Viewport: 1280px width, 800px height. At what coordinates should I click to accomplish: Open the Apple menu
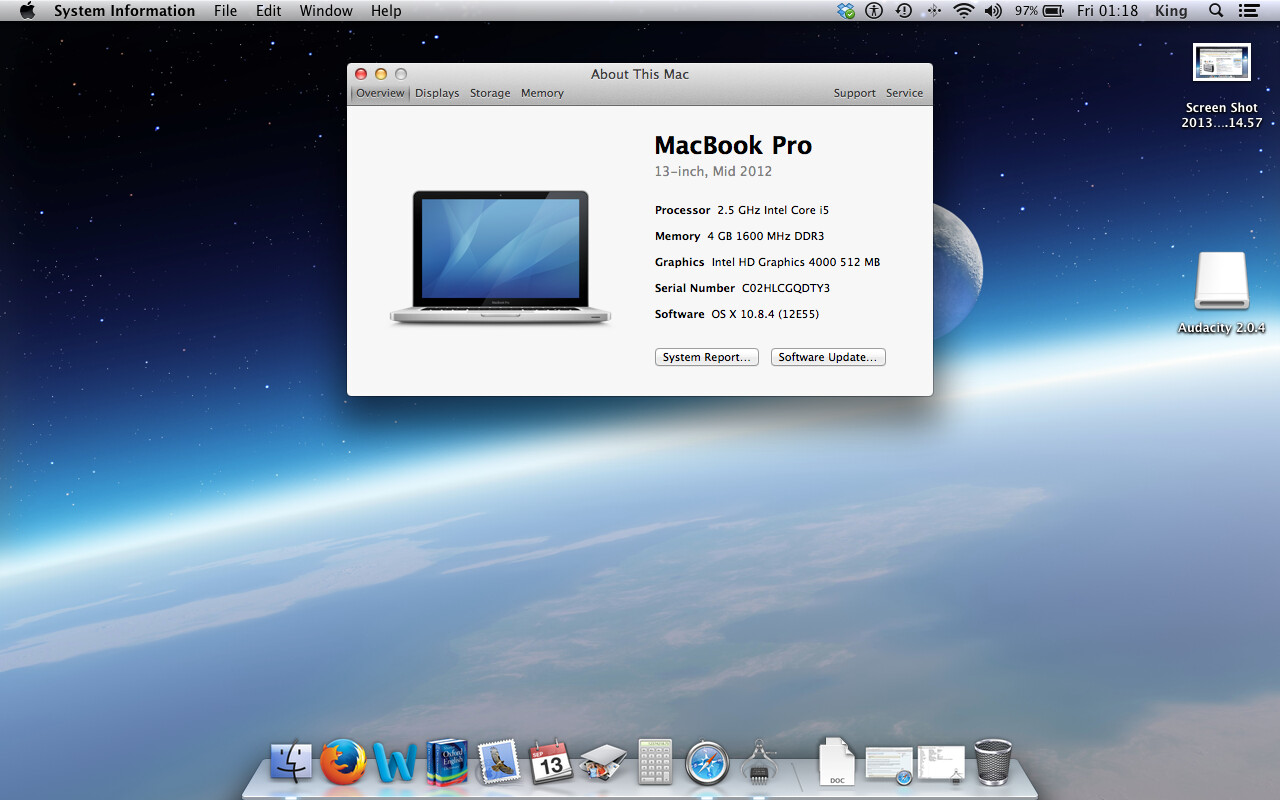[27, 11]
